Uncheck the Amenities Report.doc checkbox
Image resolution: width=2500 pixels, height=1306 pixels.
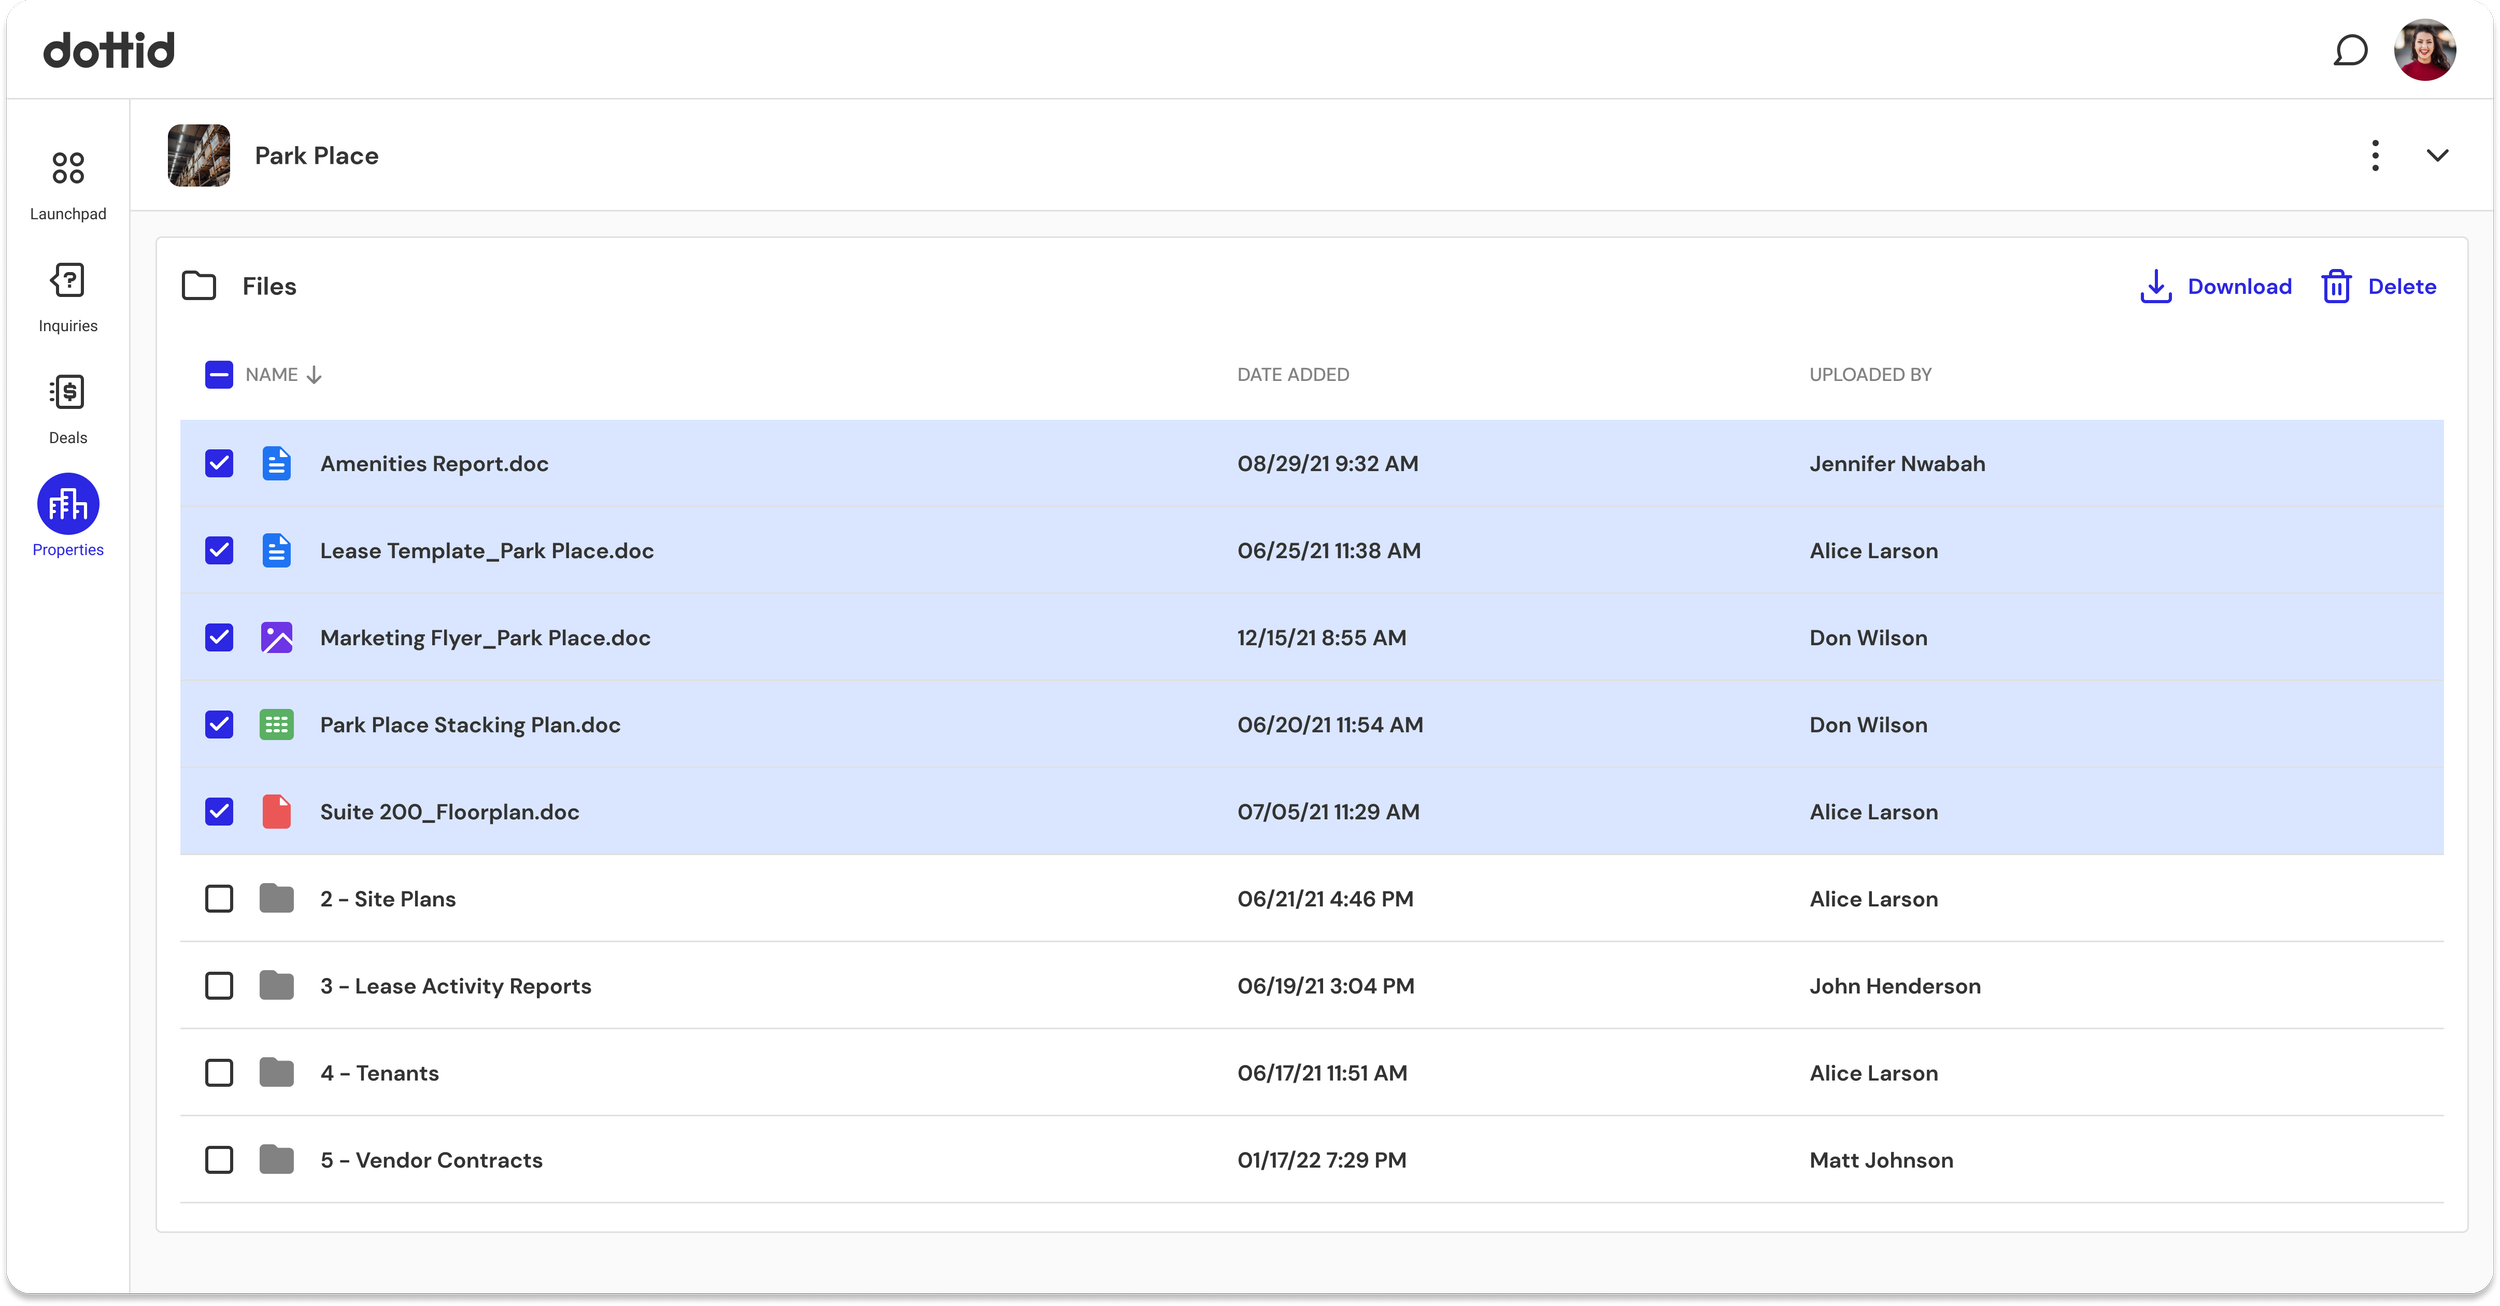(x=219, y=464)
